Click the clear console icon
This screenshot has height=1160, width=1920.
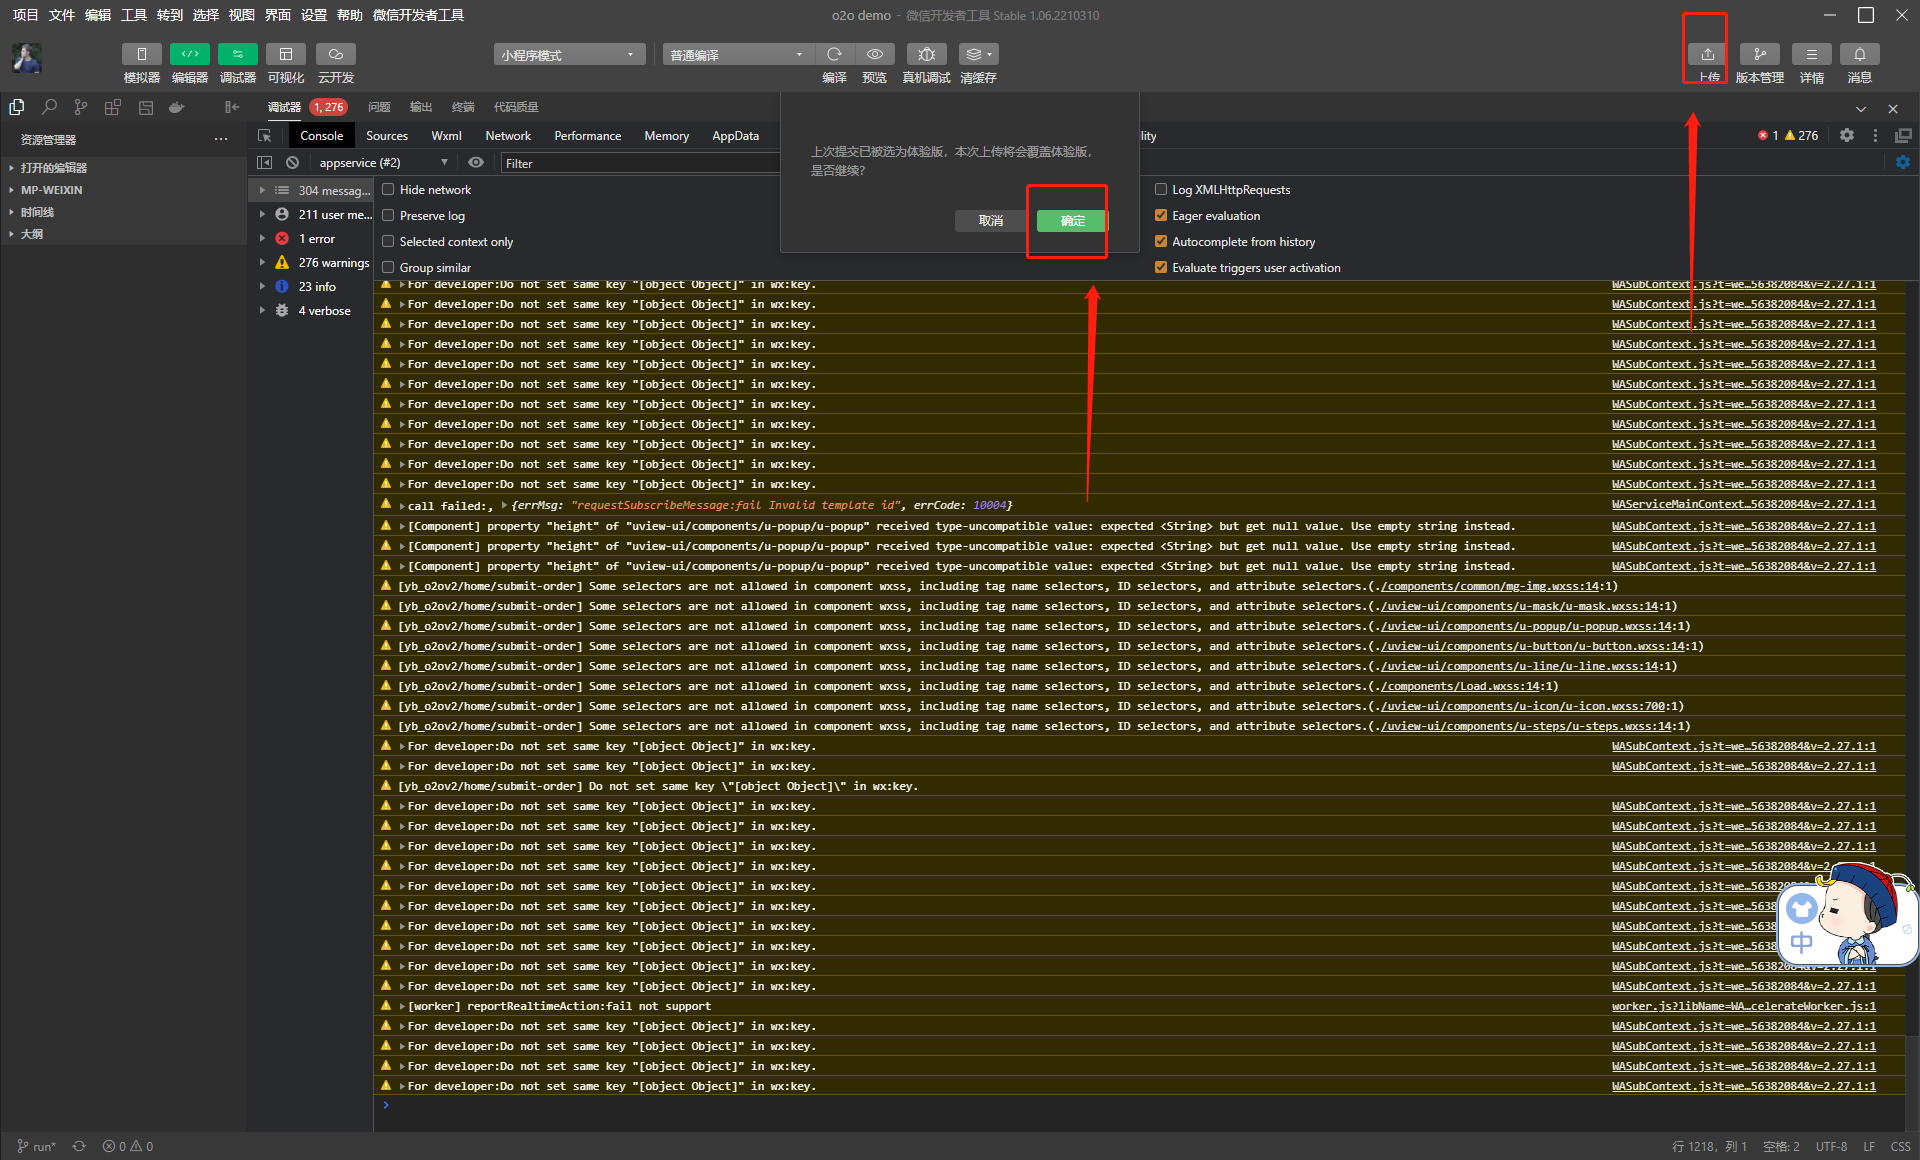[x=292, y=163]
